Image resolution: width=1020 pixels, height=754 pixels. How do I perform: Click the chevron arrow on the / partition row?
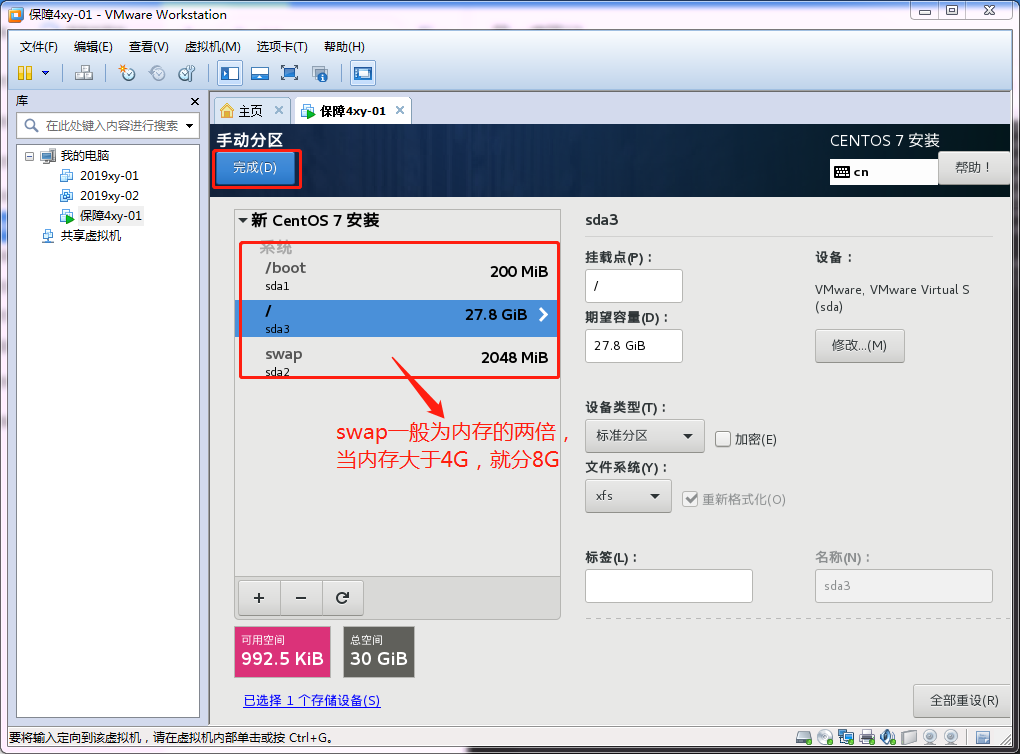[x=543, y=315]
